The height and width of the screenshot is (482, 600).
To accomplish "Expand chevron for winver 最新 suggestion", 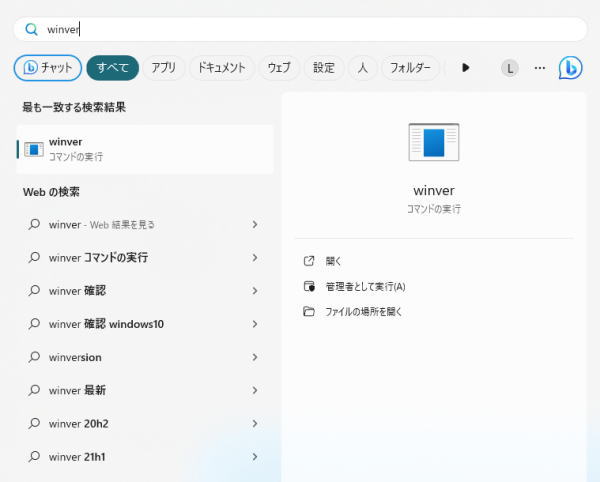I will click(255, 390).
